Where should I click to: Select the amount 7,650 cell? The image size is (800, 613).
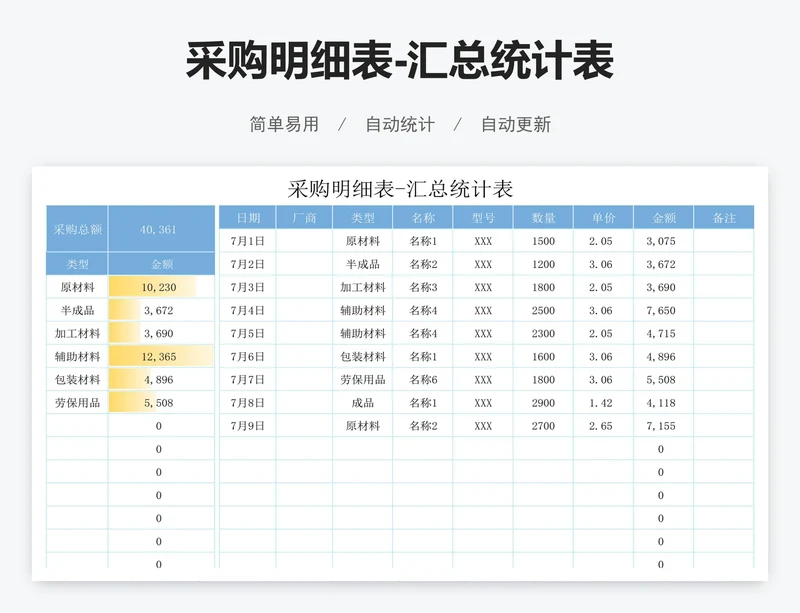664,310
